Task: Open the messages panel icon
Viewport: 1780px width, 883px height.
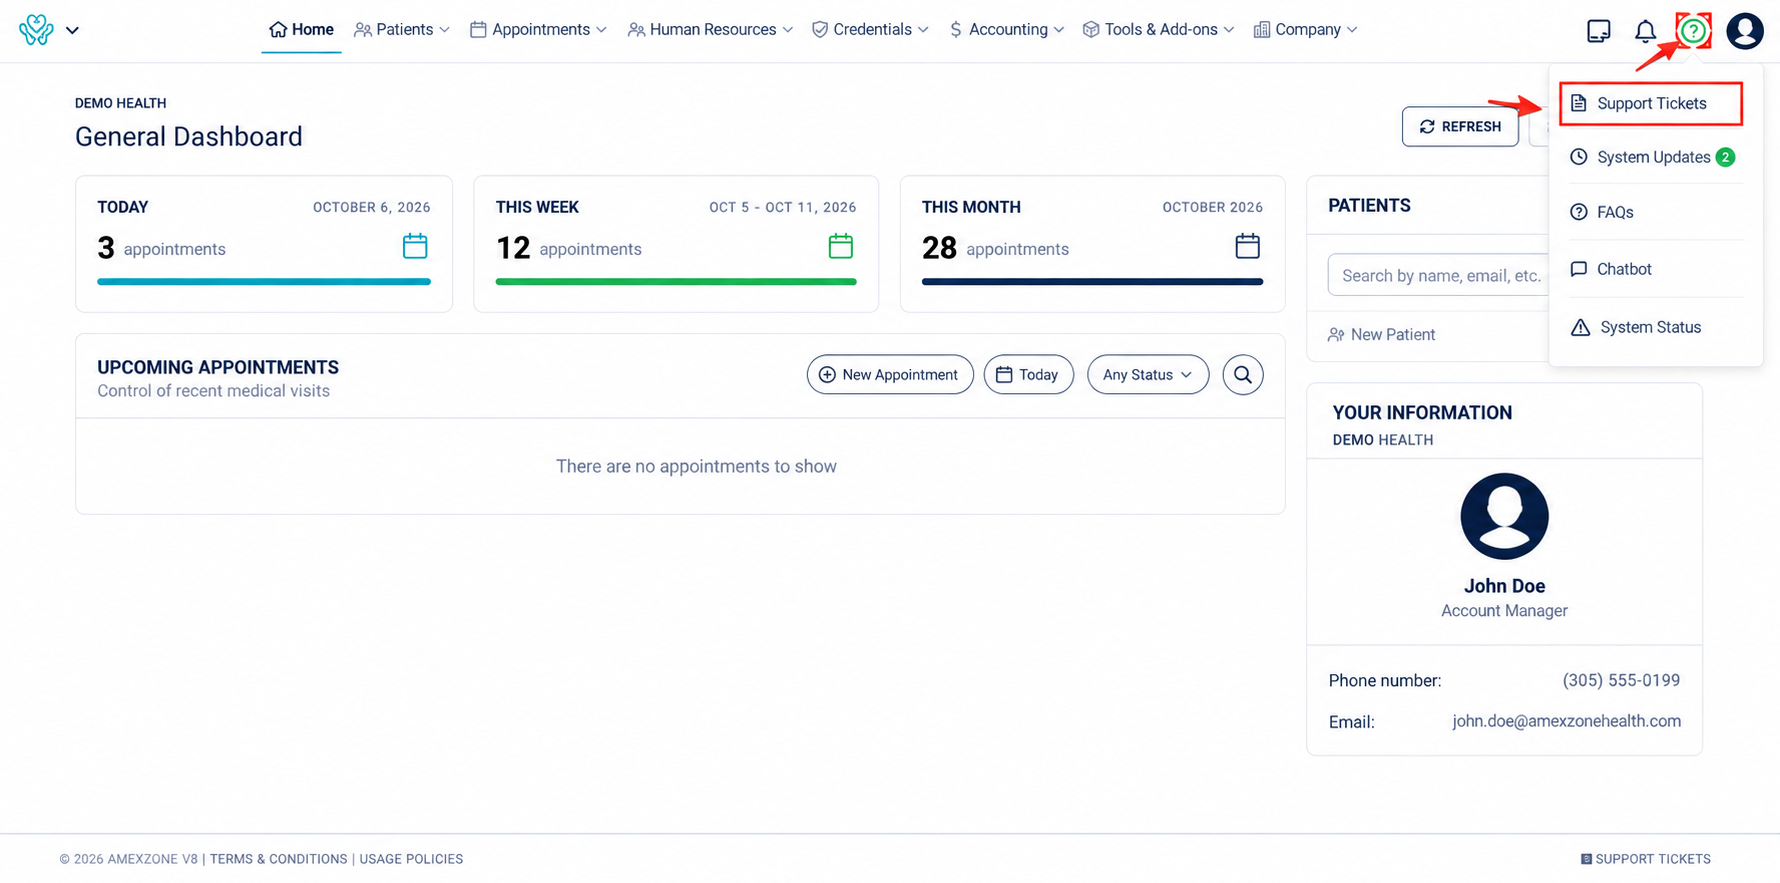Action: [x=1598, y=31]
